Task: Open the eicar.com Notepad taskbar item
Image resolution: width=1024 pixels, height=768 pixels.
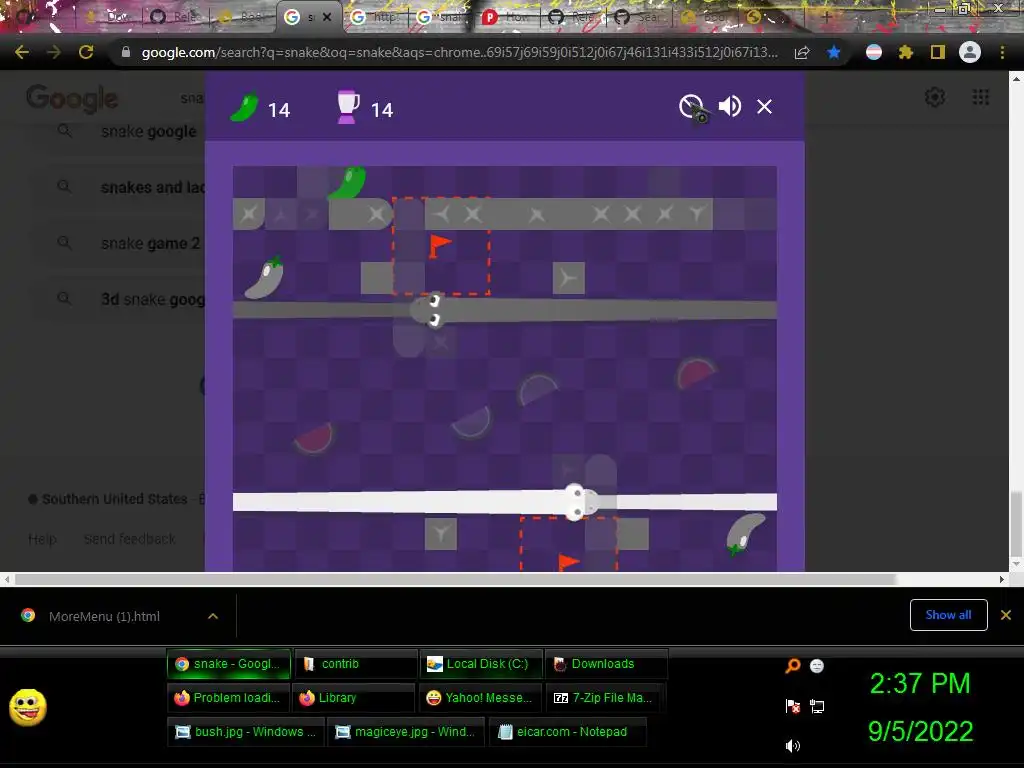Action: [568, 731]
